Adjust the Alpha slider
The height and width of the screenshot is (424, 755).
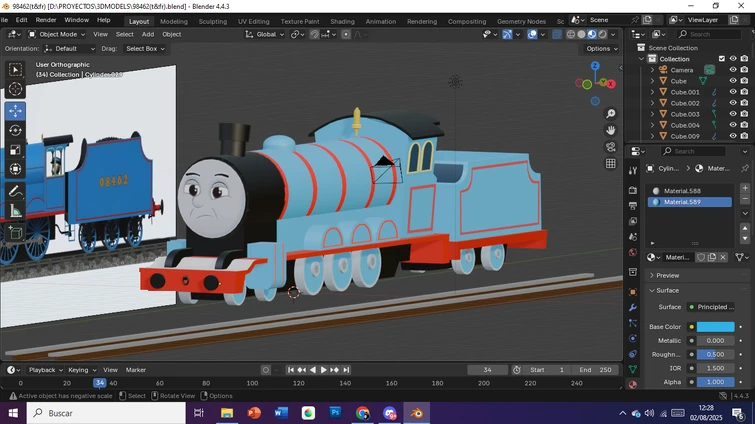716,382
